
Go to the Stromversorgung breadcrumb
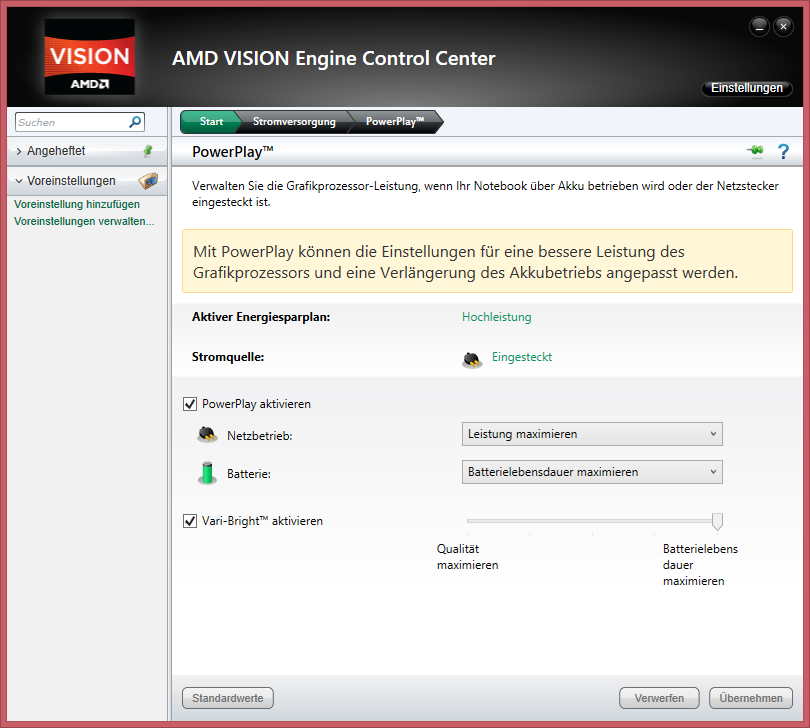(x=294, y=122)
